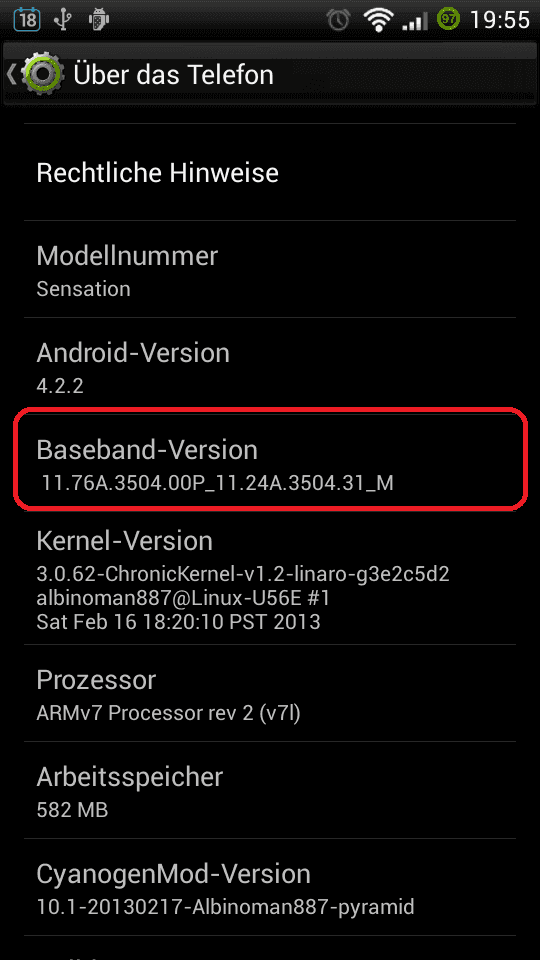Tap the Über das Telefon title

173,75
